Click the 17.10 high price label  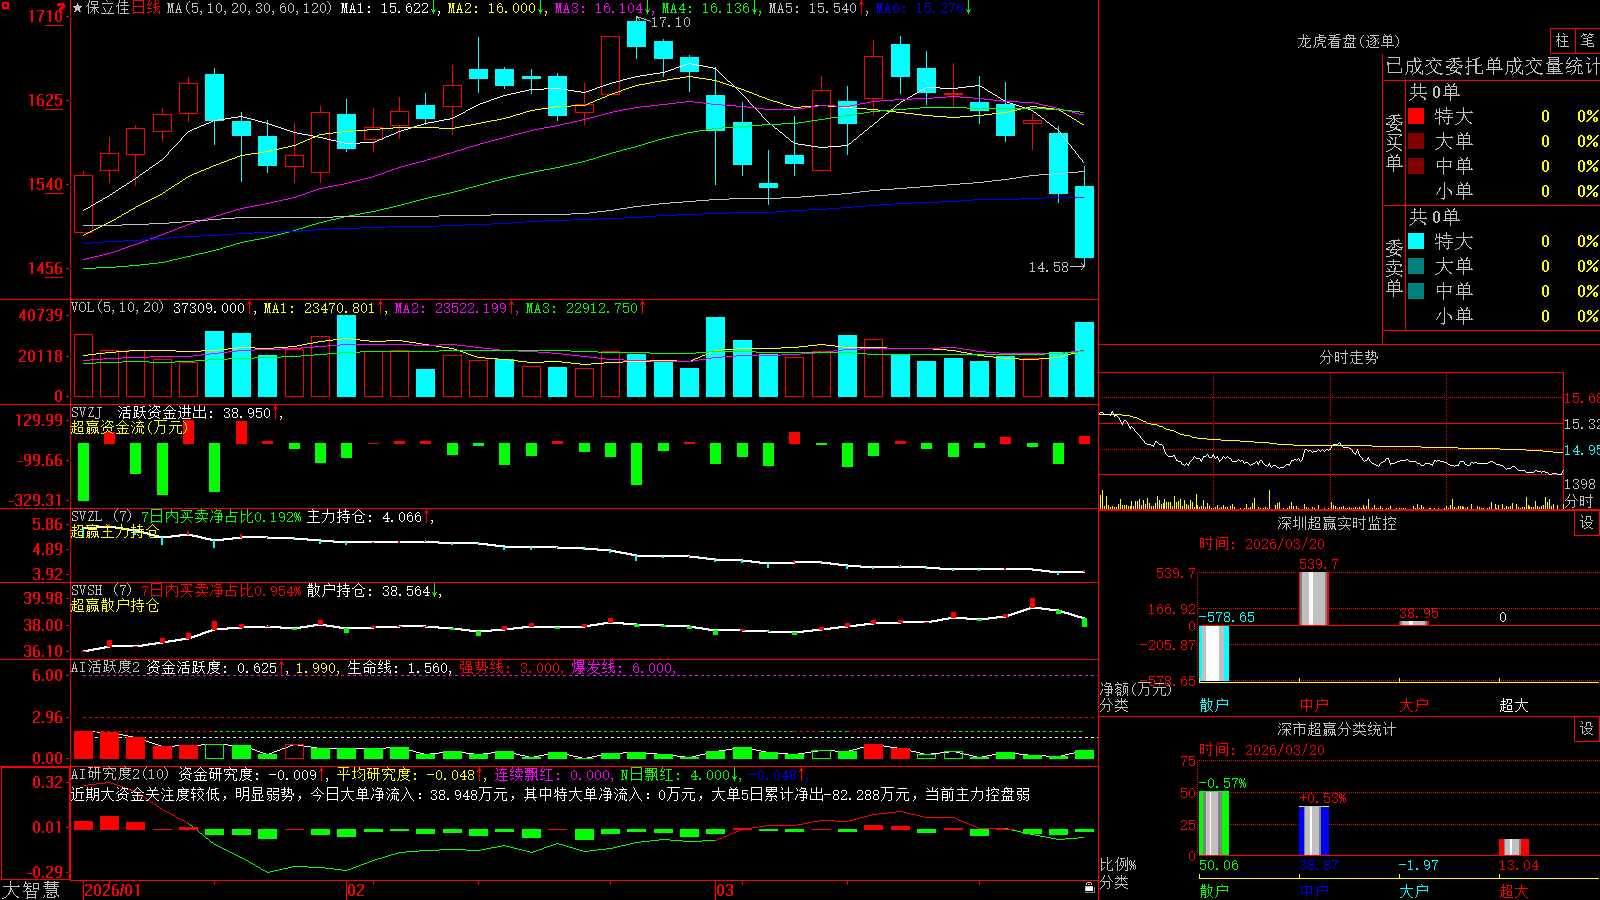point(670,22)
